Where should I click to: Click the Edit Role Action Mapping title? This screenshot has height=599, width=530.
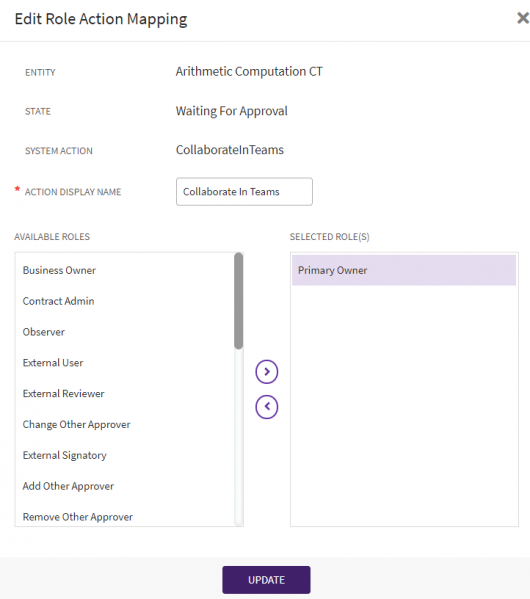coord(101,19)
